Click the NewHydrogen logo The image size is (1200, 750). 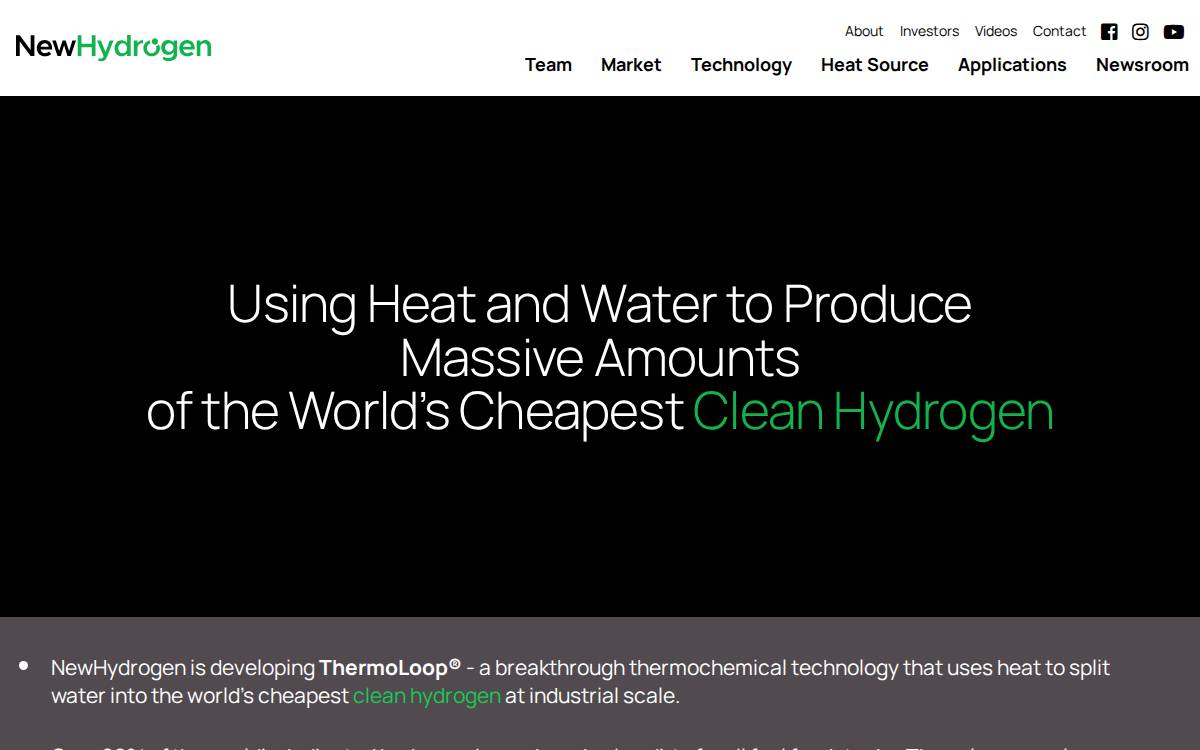click(114, 47)
